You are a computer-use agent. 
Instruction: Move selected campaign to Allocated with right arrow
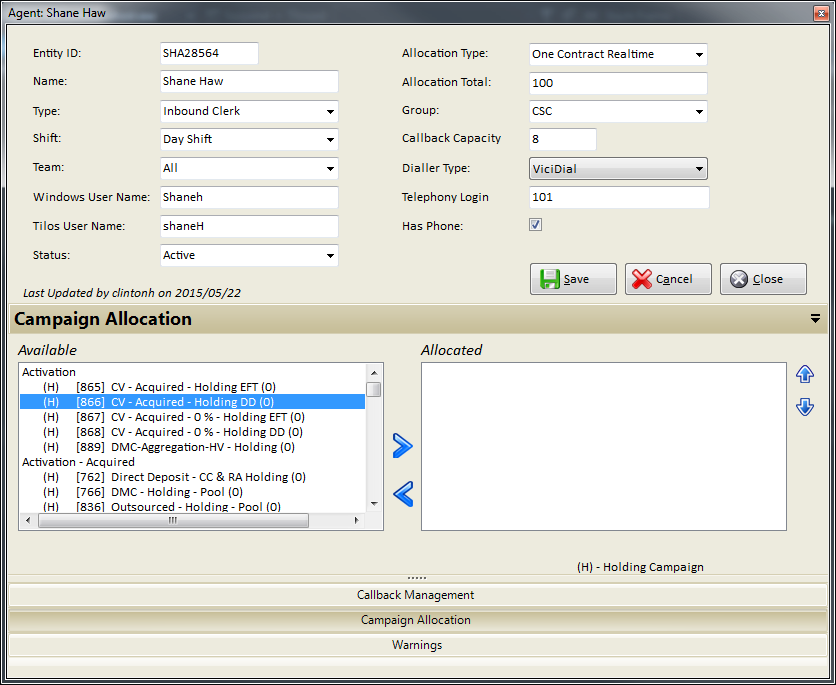point(403,446)
